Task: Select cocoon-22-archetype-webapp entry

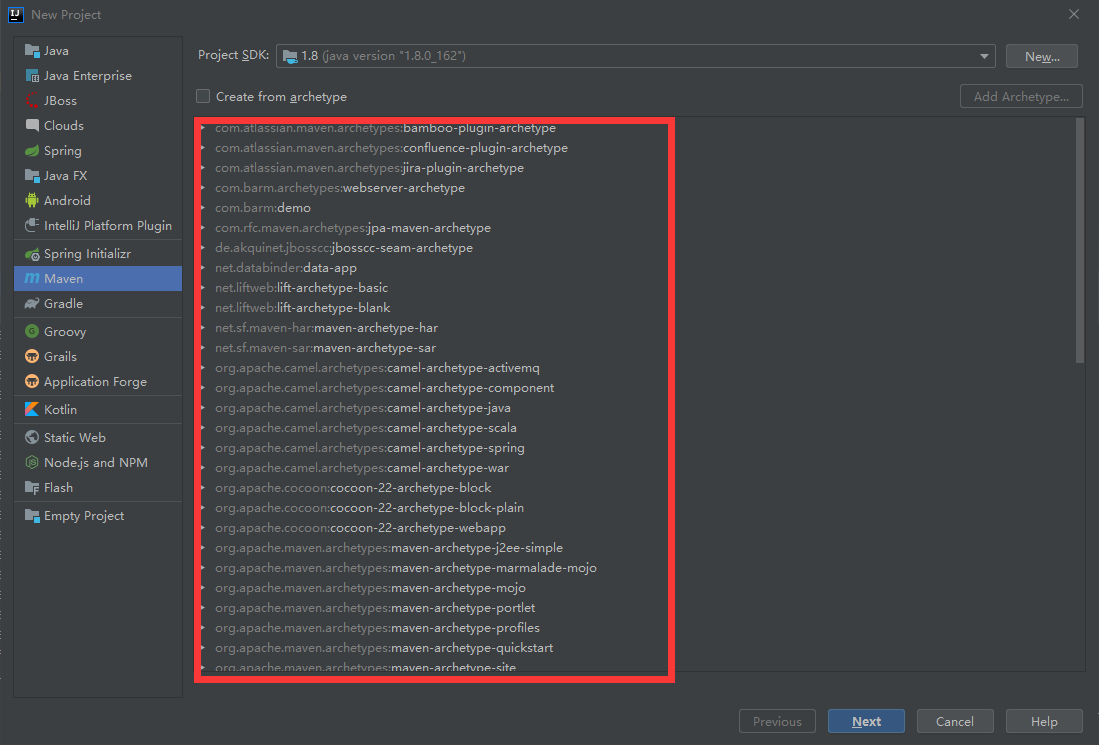Action: 360,528
